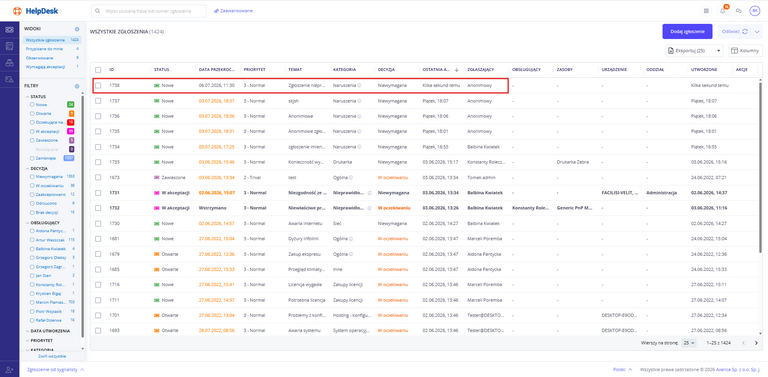This screenshot has height=377, width=768.
Task: Click the ticket search input field
Action: (149, 11)
